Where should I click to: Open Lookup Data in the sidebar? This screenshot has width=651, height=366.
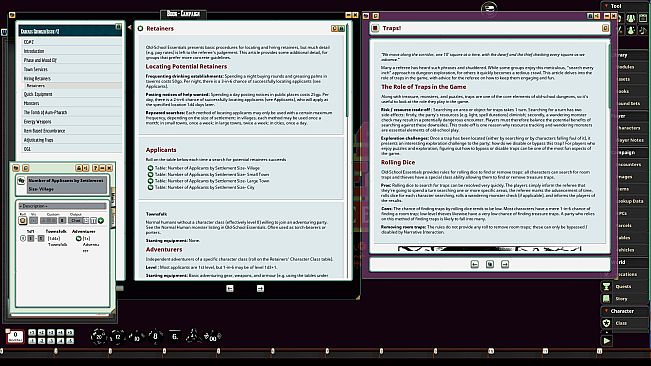pyautogui.click(x=631, y=201)
